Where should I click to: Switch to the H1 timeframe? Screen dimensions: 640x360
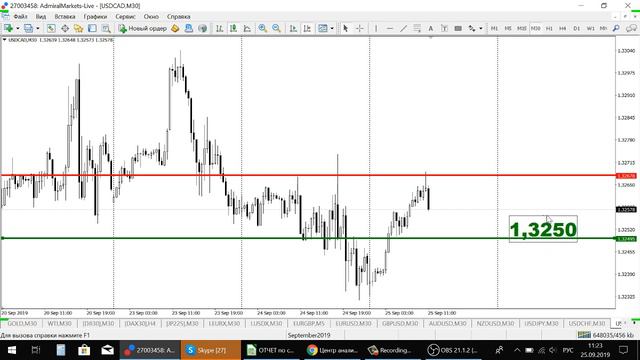[549, 28]
